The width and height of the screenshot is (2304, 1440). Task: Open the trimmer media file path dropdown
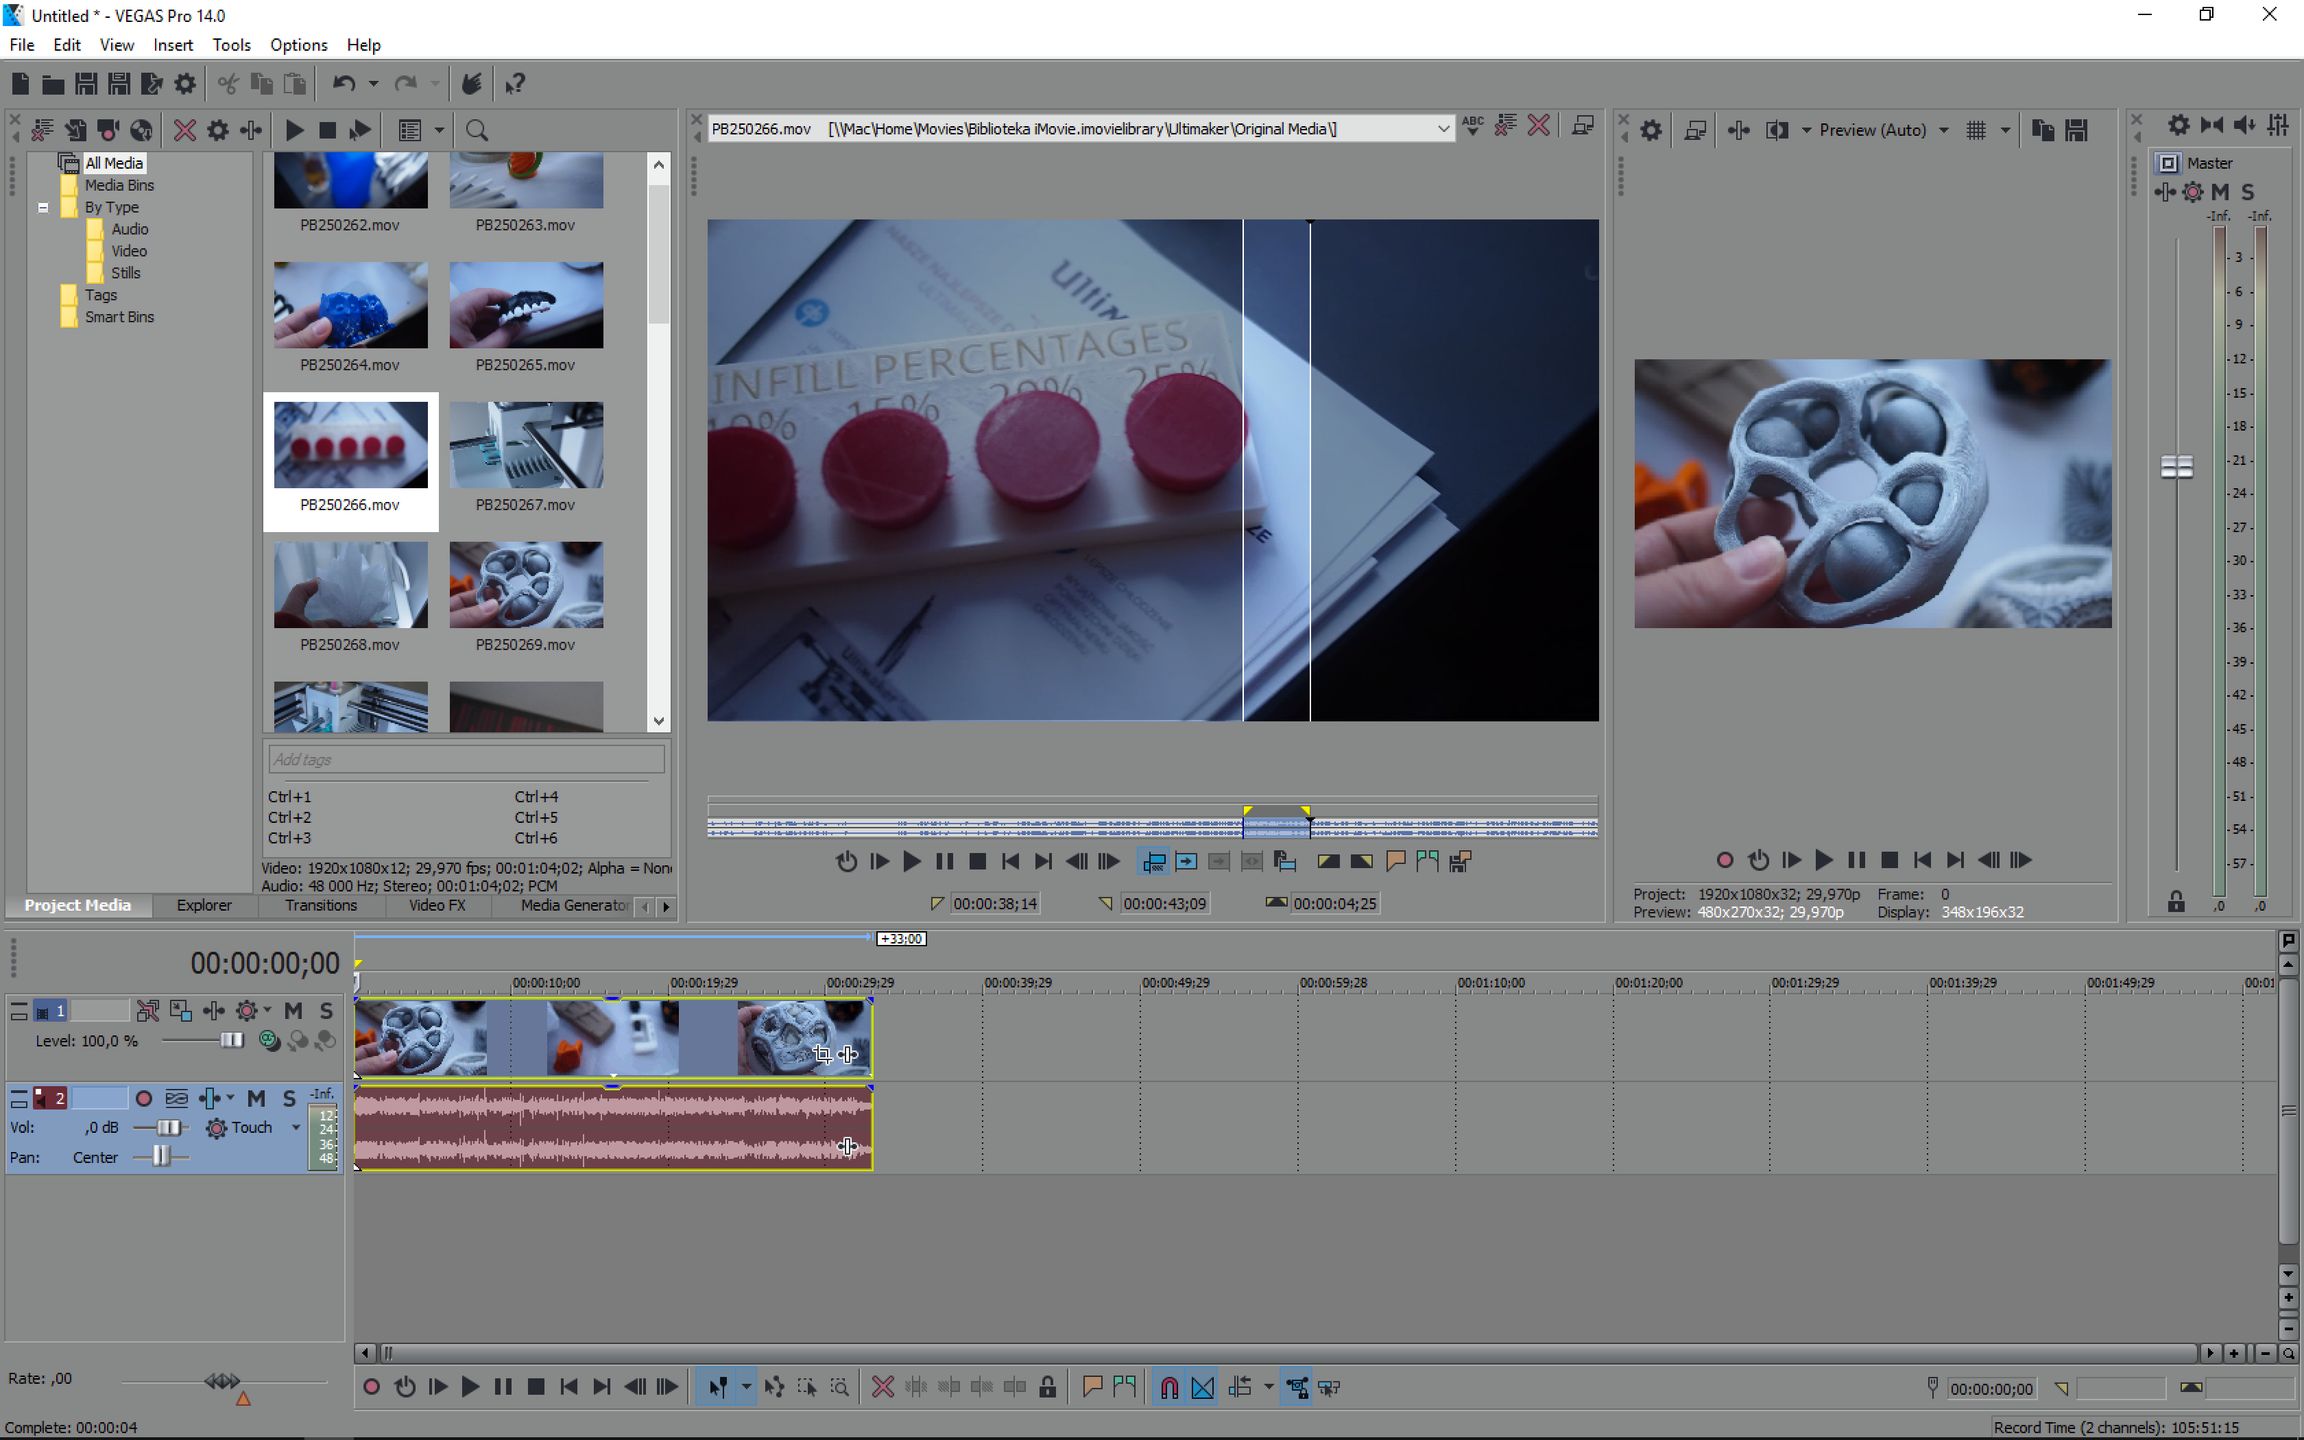(x=1442, y=129)
